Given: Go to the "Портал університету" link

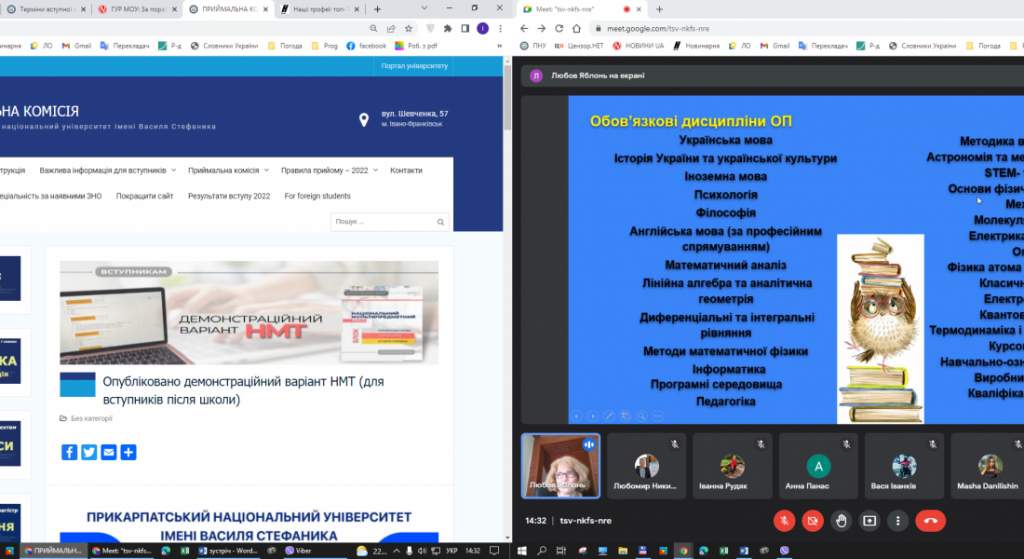Looking at the screenshot, I should [415, 66].
